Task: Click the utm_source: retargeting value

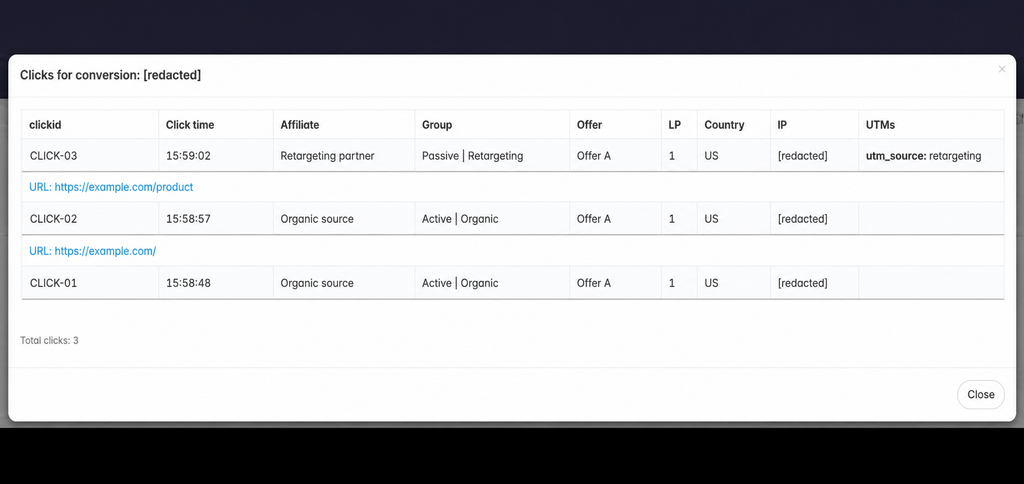Action: pyautogui.click(x=923, y=156)
